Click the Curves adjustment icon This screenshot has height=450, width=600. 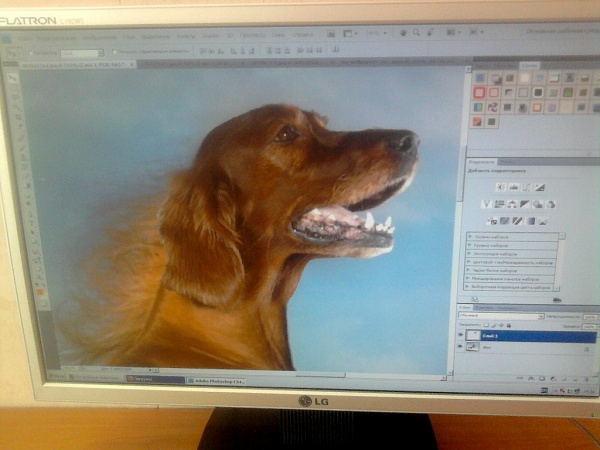click(x=525, y=187)
